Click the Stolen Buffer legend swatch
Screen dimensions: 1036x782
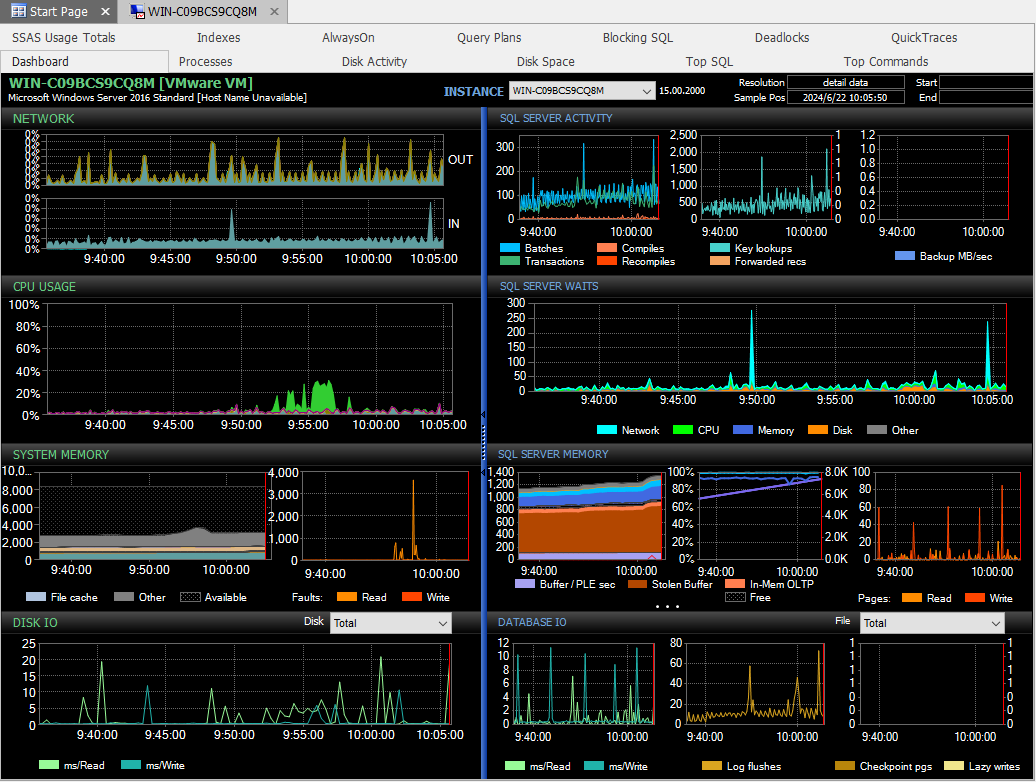pyautogui.click(x=637, y=584)
